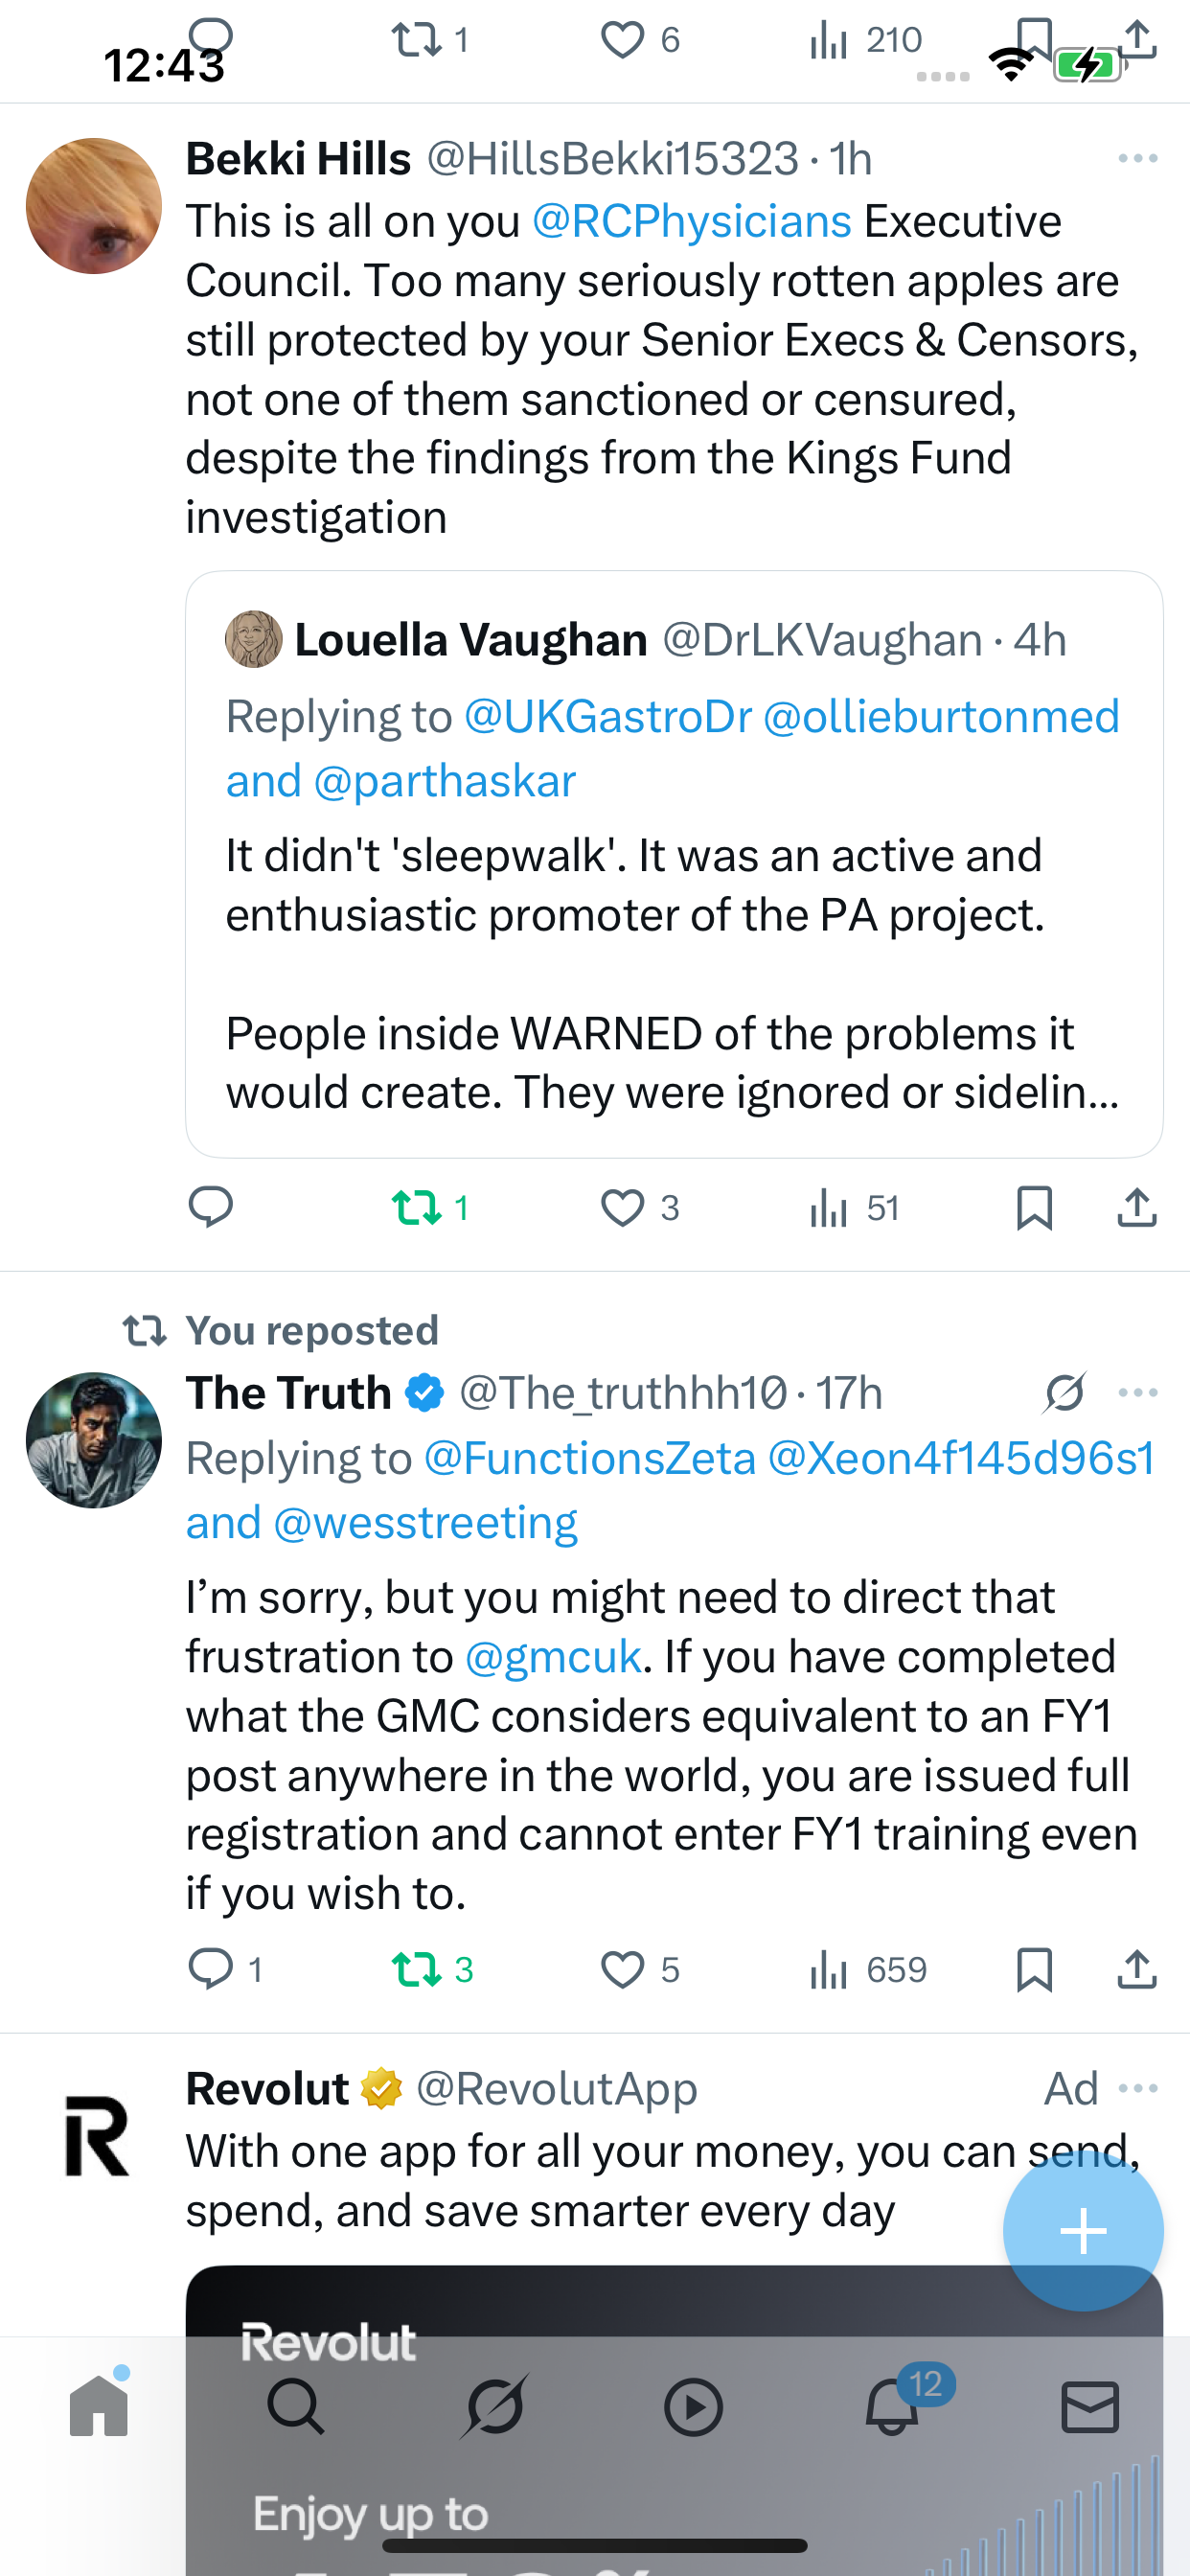1190x2576 pixels.
Task: Go to the Home tab
Action: [99, 2406]
